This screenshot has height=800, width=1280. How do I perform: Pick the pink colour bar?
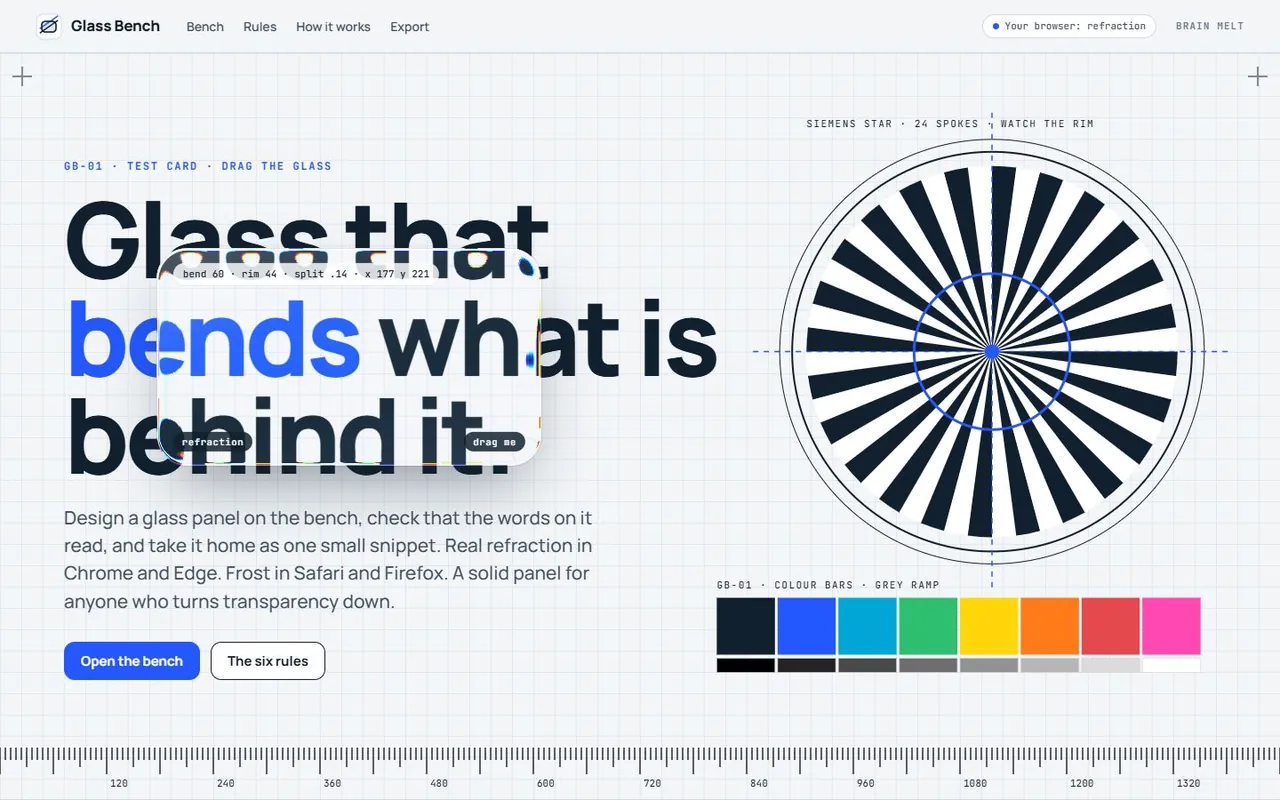1171,626
